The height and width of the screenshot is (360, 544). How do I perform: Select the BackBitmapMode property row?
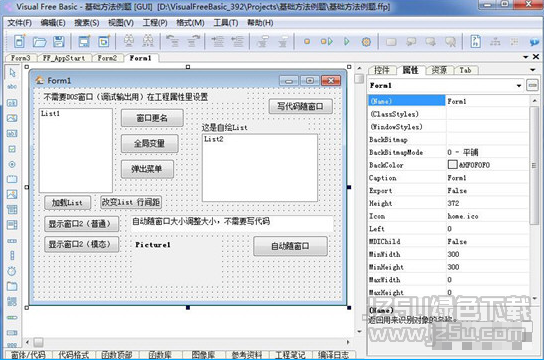click(448, 152)
